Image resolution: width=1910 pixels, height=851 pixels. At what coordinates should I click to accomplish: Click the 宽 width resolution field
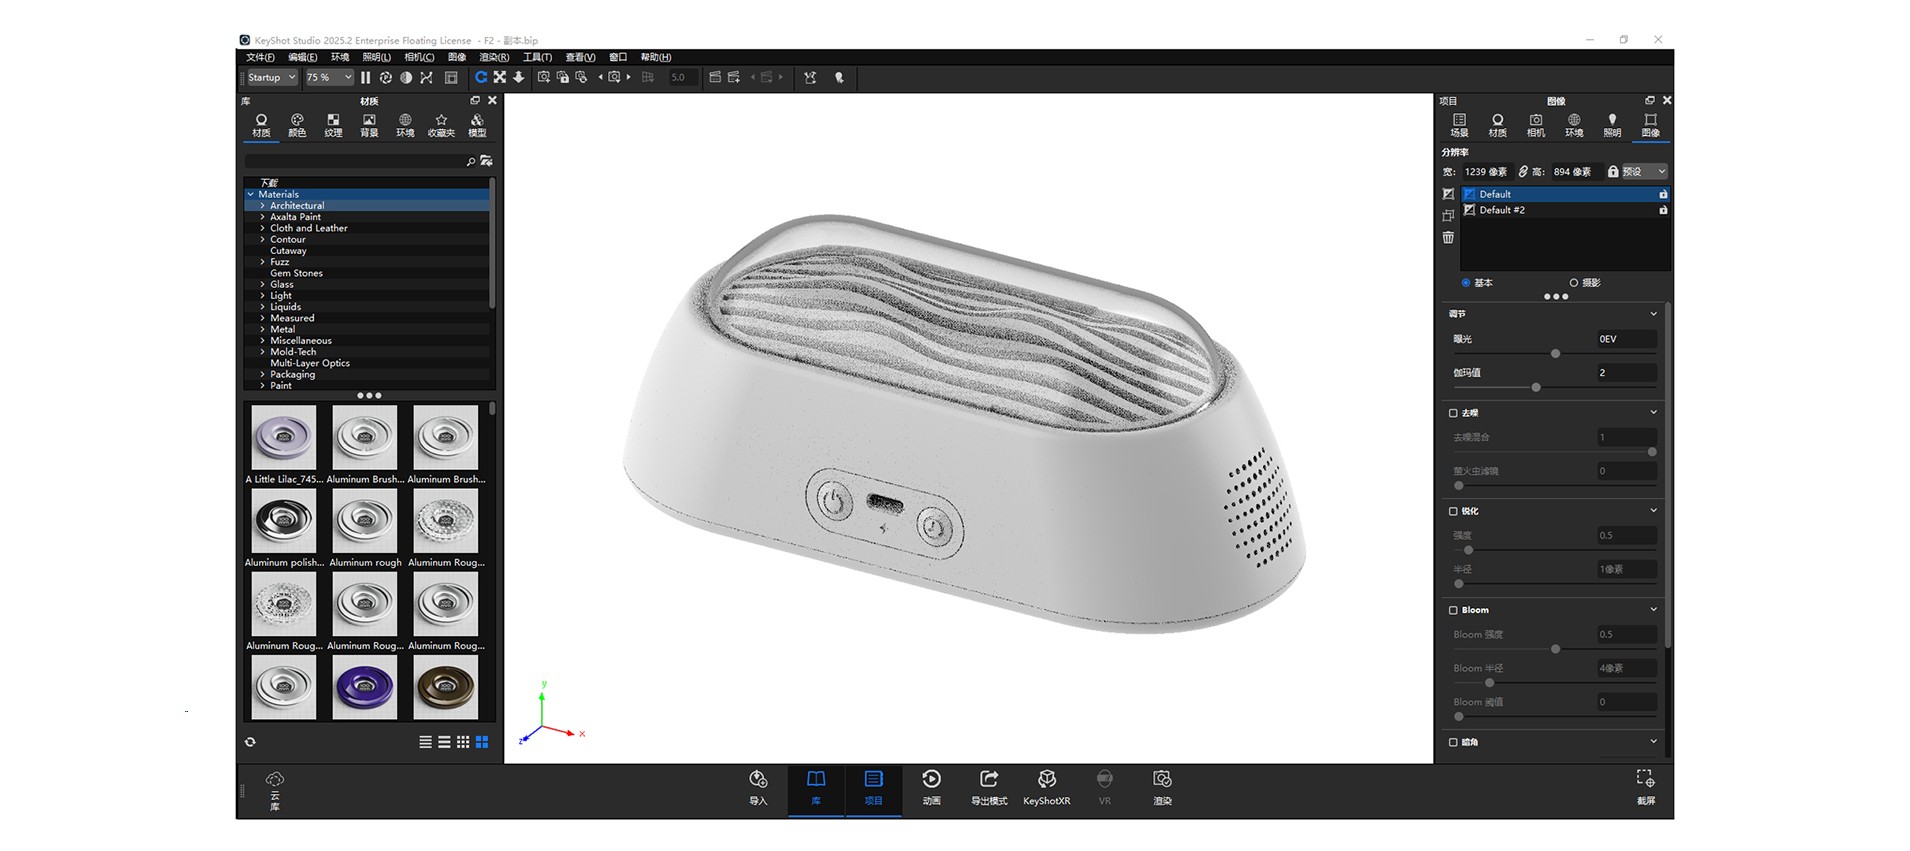[1486, 172]
